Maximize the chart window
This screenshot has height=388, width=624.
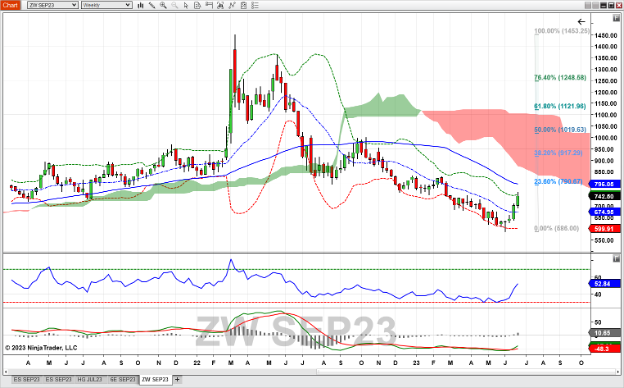click(x=610, y=5)
